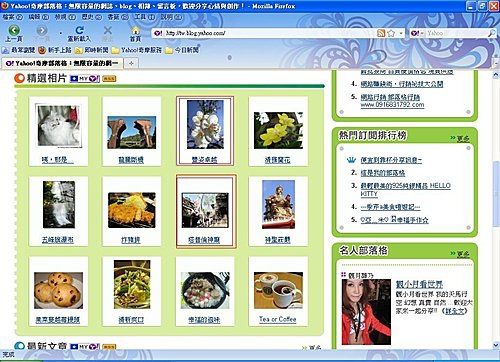Bookmark this page with the star icon
500x362 pixels.
391,33
